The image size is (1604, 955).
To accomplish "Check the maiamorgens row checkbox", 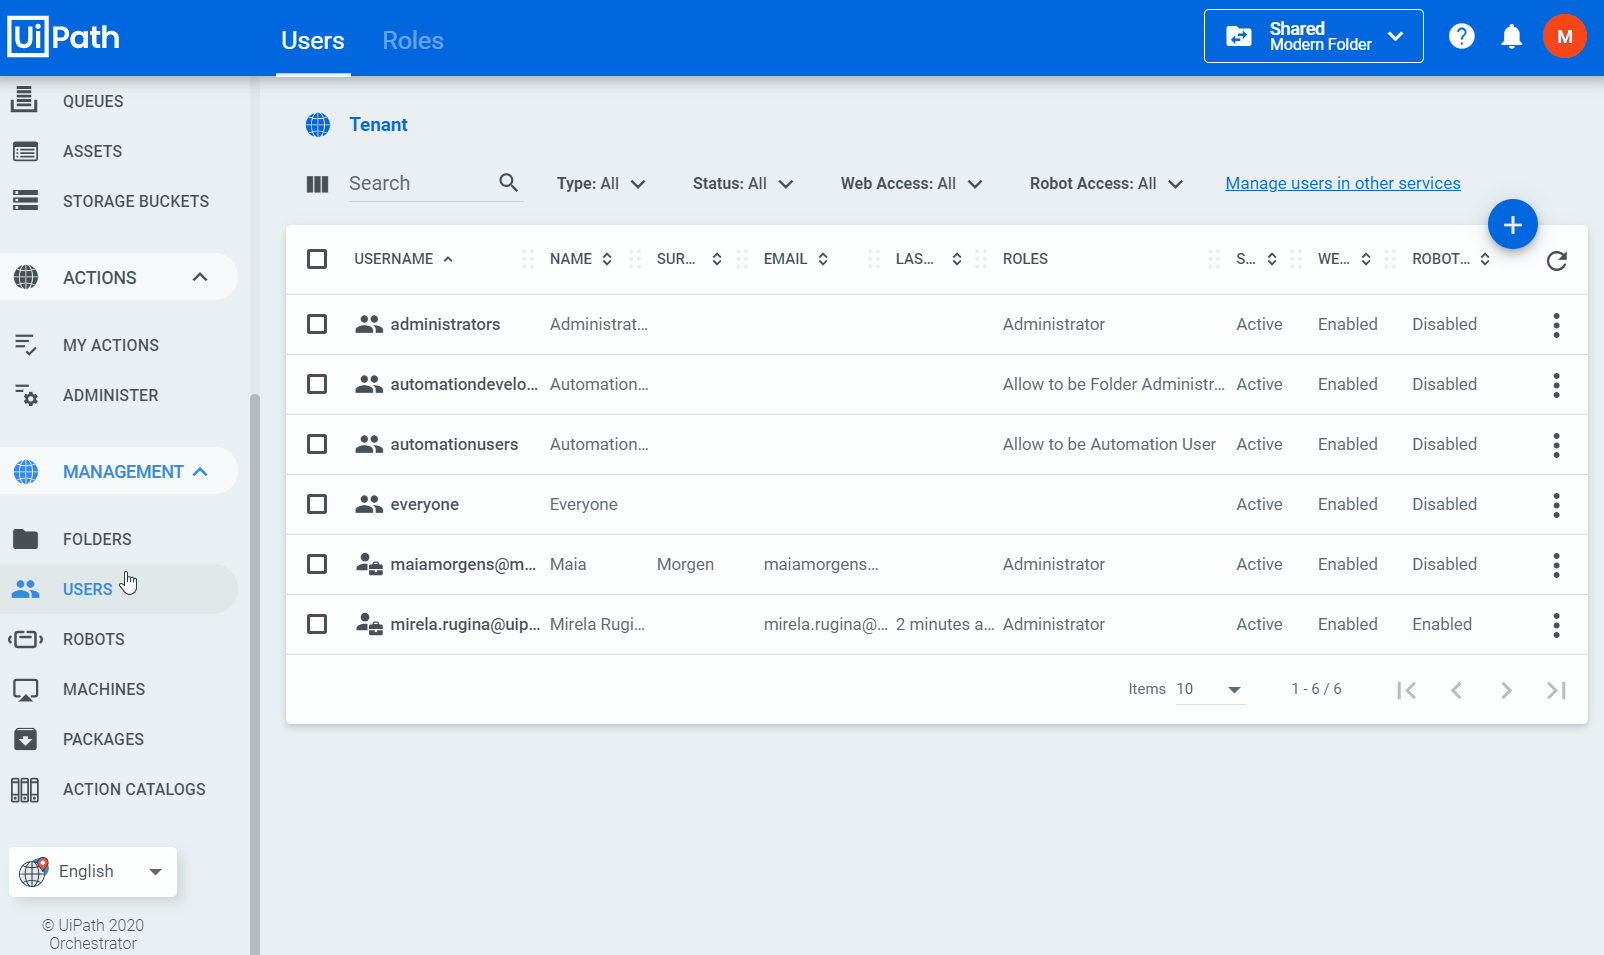I will pyautogui.click(x=317, y=564).
